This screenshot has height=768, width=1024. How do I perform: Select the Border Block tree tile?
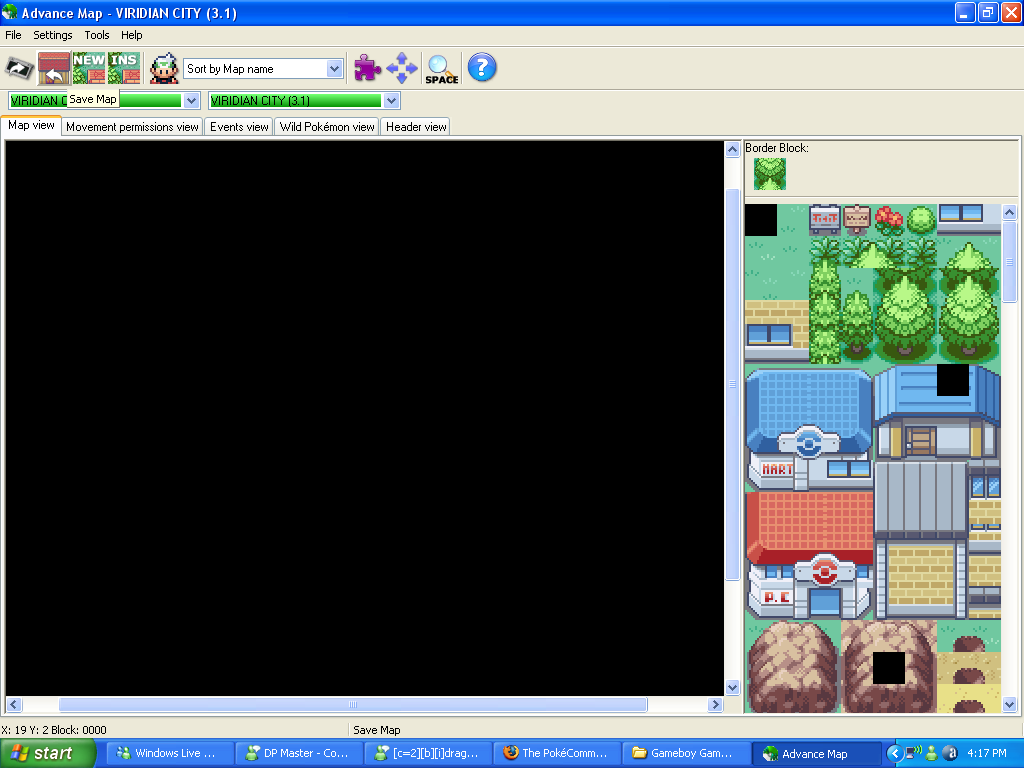(769, 174)
